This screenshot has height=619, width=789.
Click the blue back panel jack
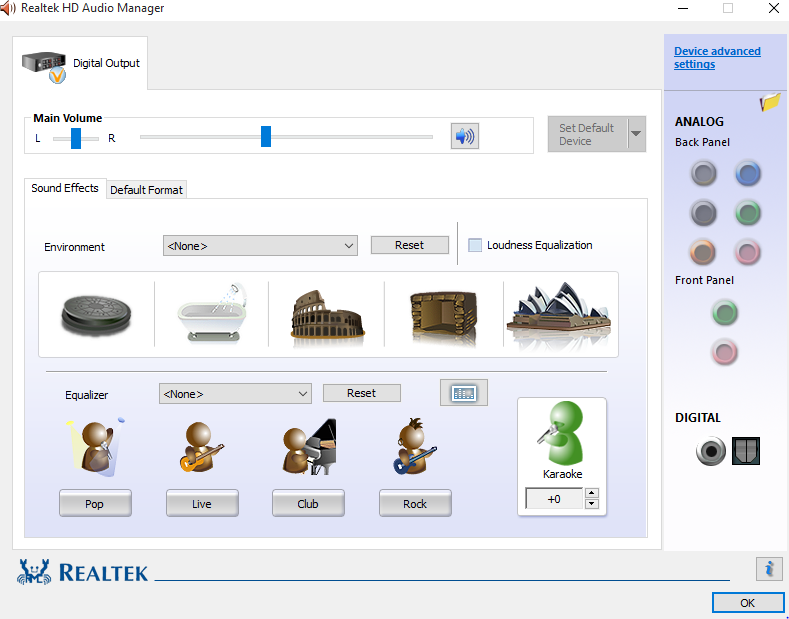(x=747, y=174)
